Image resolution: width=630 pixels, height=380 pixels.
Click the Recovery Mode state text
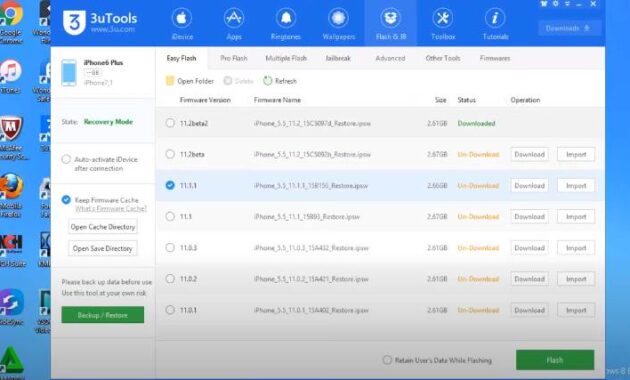[x=108, y=122]
